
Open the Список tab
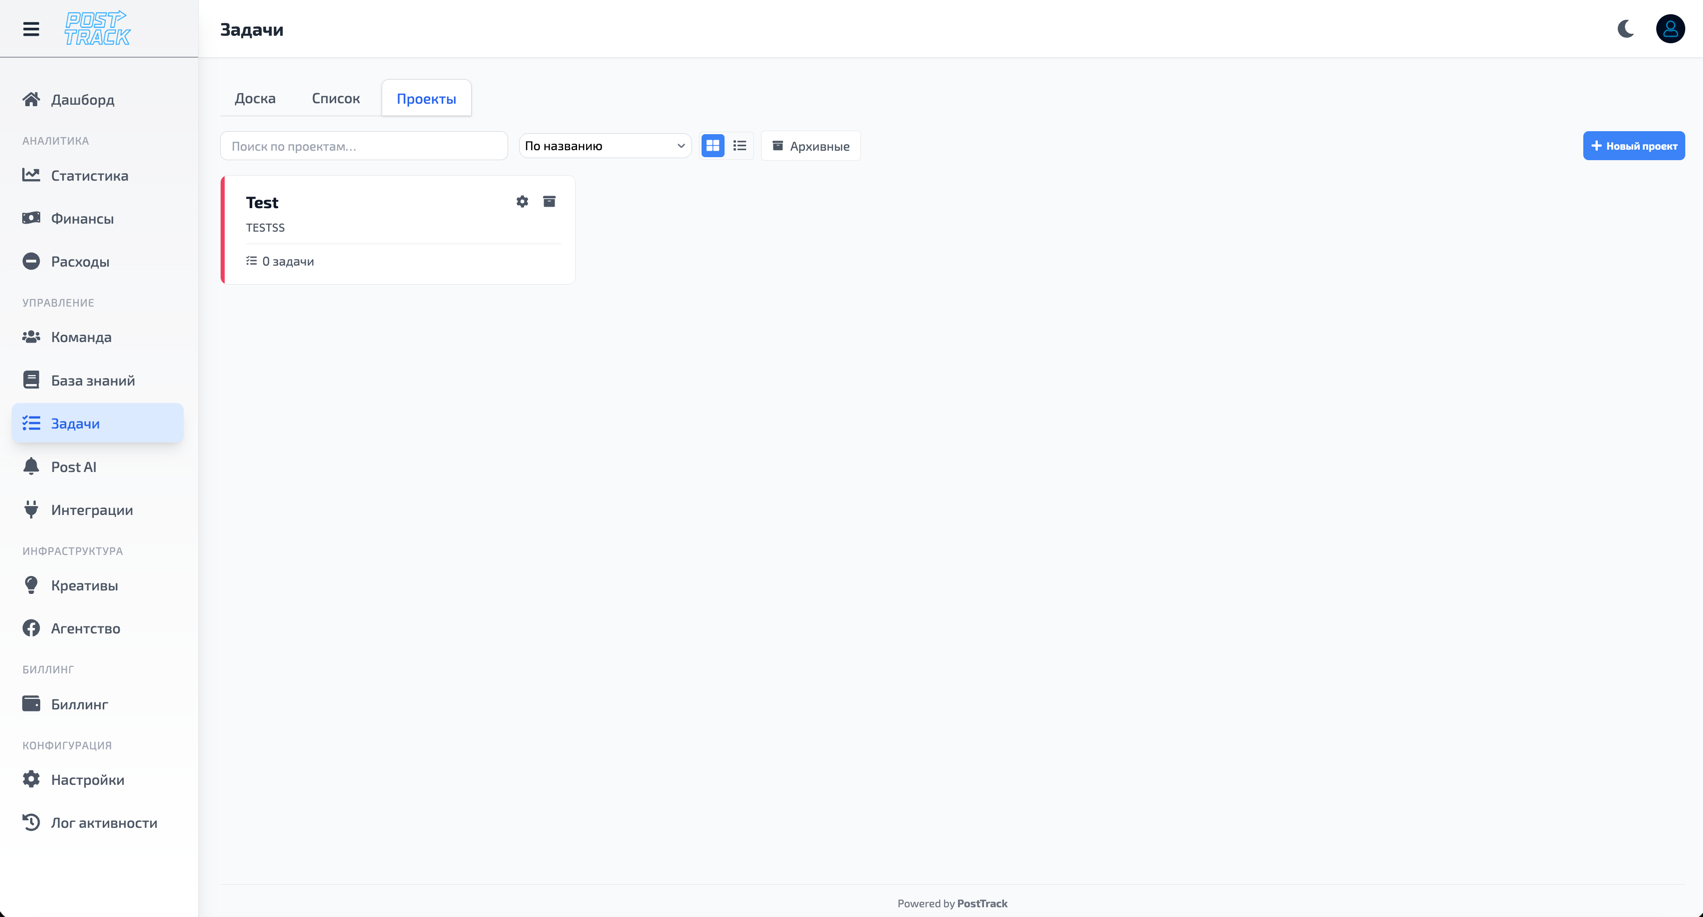335,97
